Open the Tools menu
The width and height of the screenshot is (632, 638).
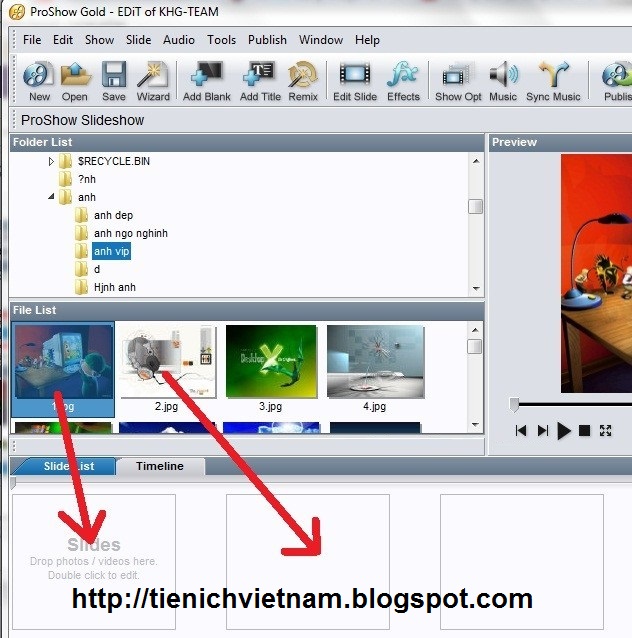click(x=221, y=40)
